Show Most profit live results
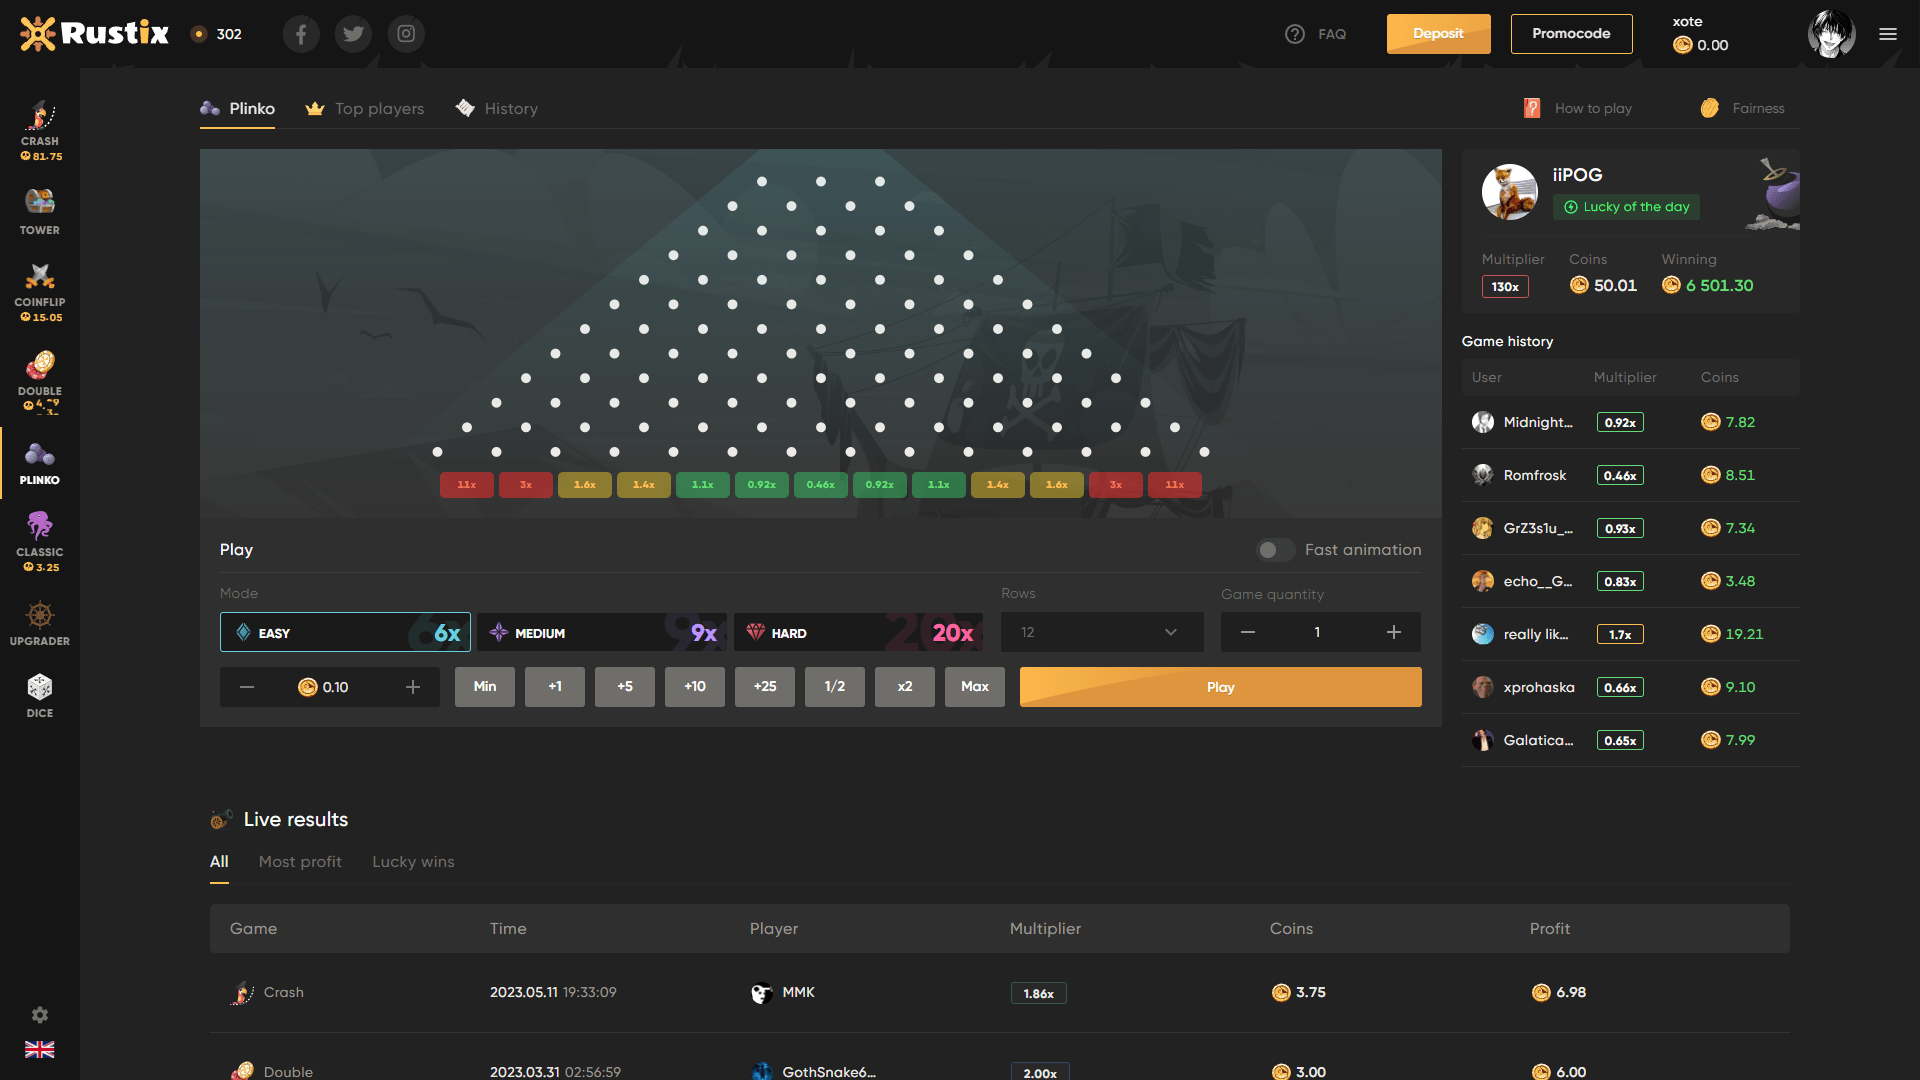Screen dimensions: 1920x1080 tap(300, 862)
